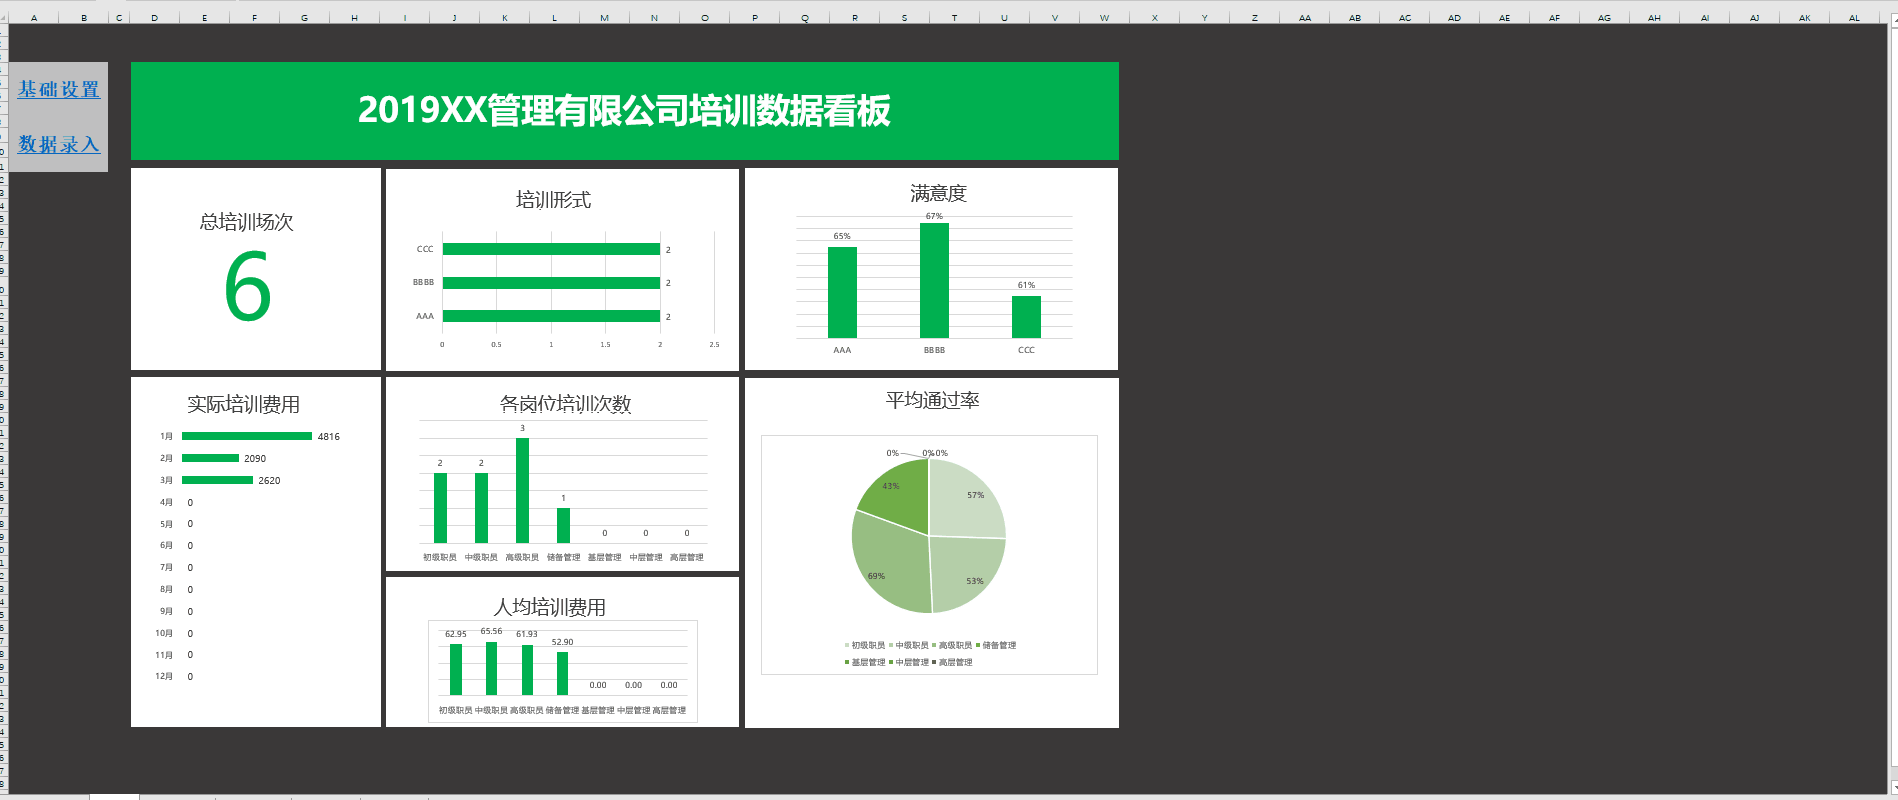Select the 总培训场次 card title

(x=246, y=222)
